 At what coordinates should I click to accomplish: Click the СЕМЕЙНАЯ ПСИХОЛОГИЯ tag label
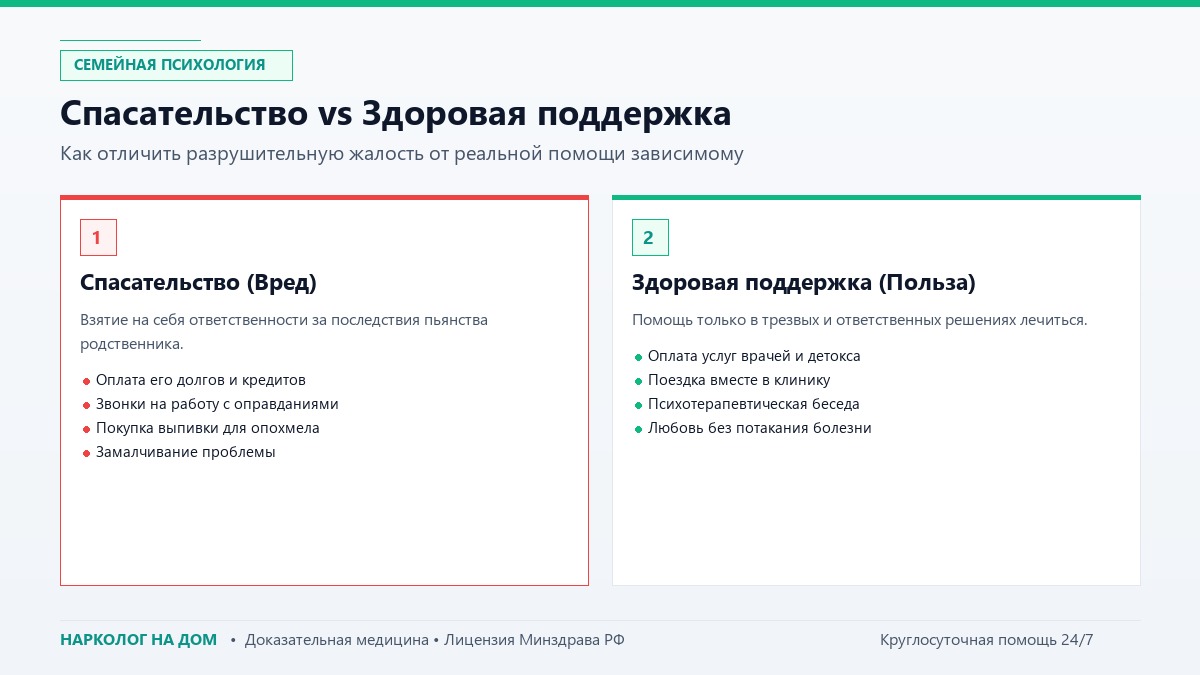(176, 65)
